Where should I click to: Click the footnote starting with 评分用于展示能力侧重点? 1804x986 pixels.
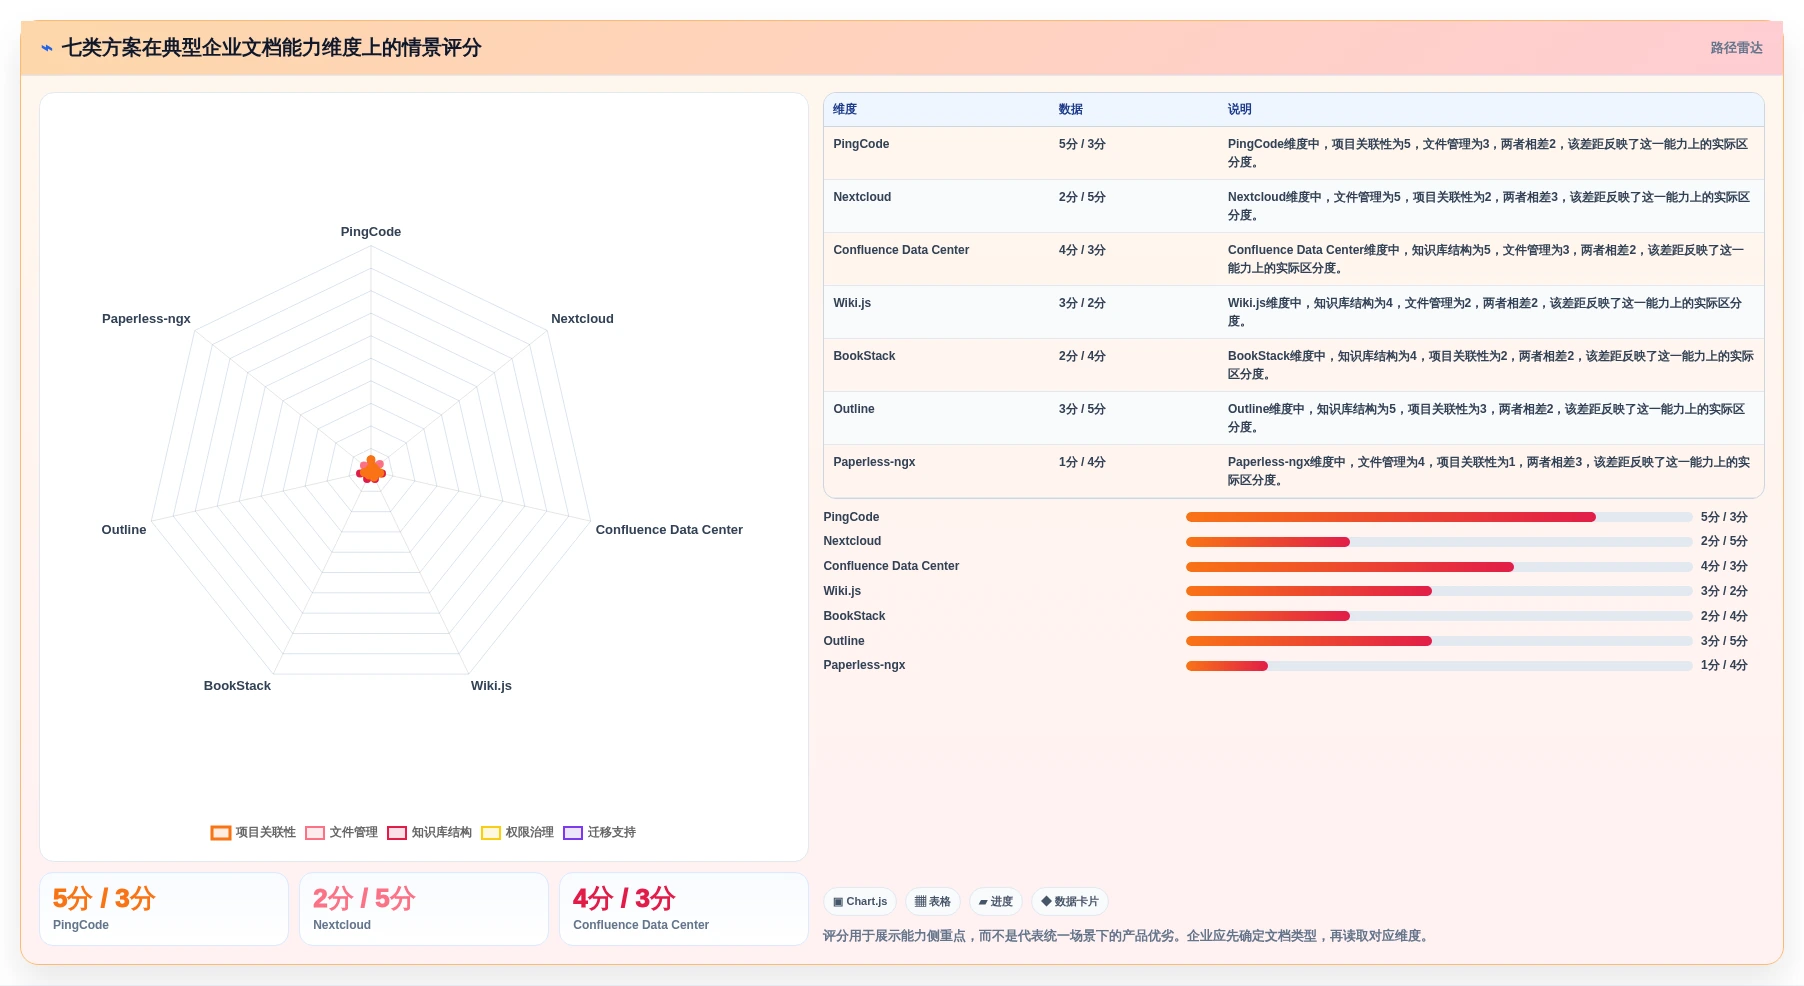coord(1127,936)
